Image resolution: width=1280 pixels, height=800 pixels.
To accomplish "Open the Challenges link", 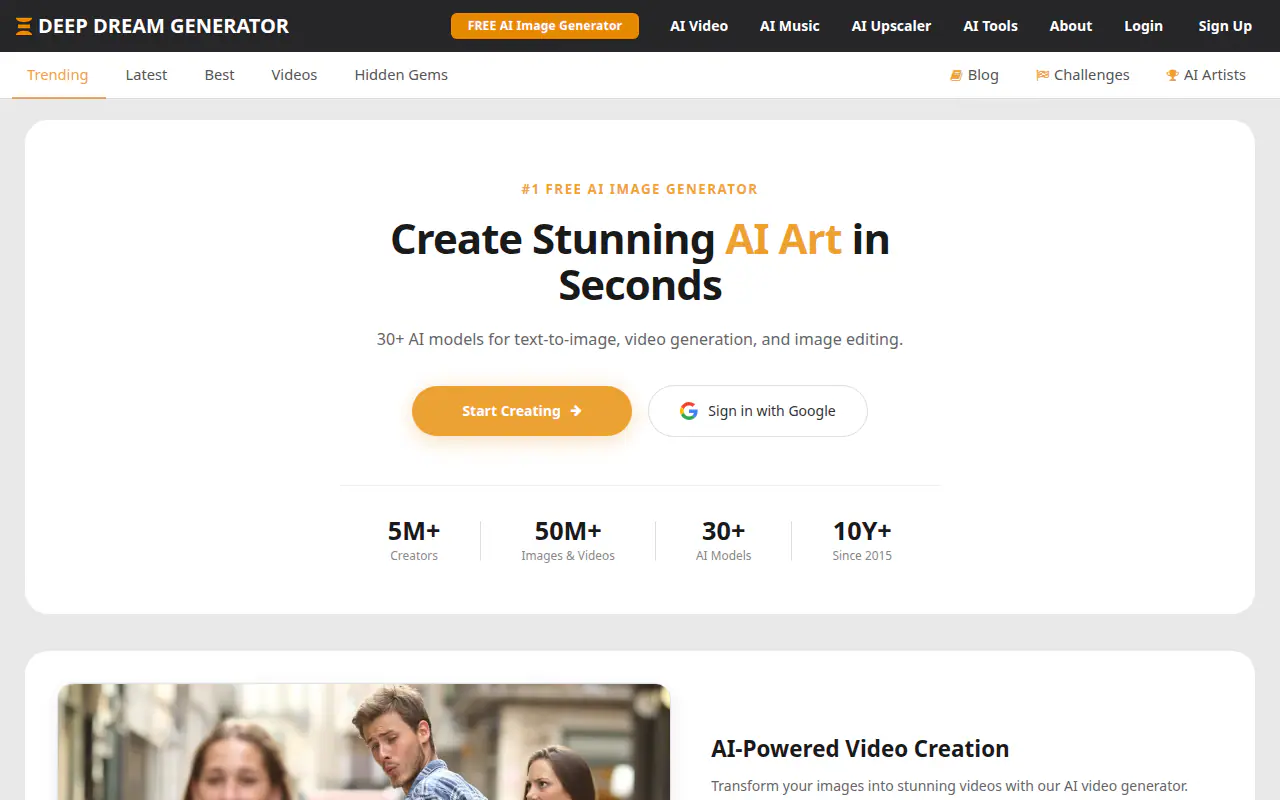I will (1083, 75).
